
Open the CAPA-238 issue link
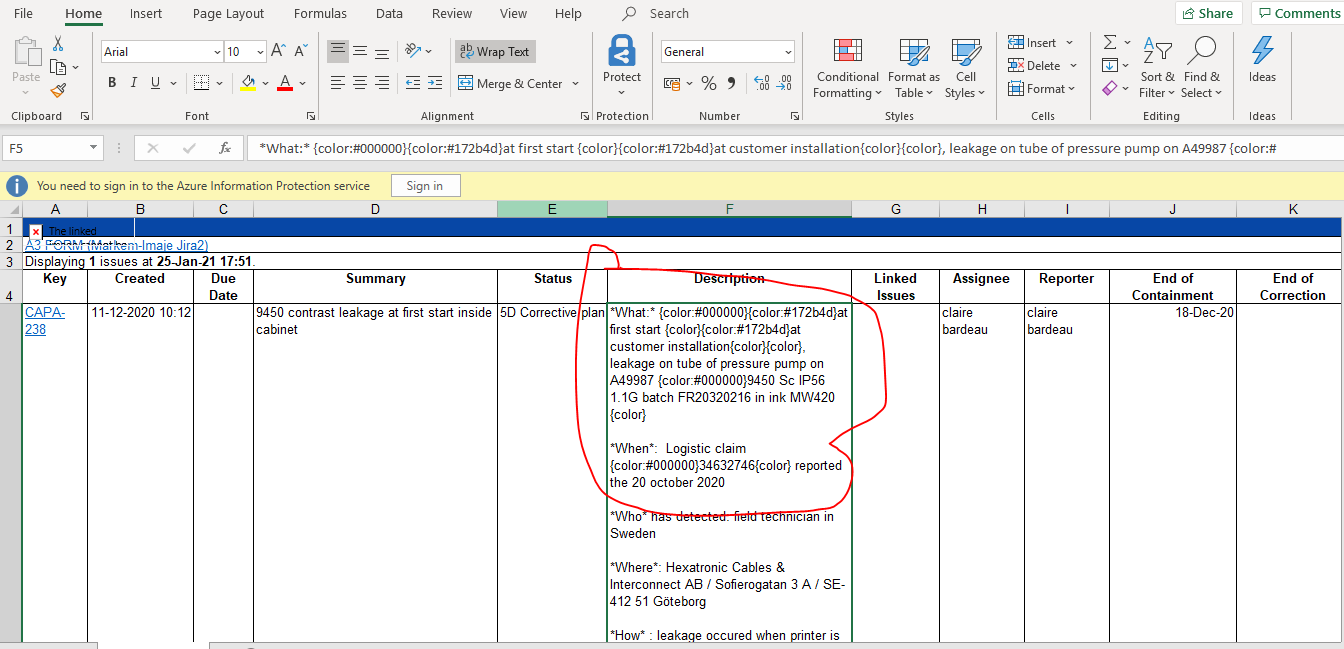point(44,321)
